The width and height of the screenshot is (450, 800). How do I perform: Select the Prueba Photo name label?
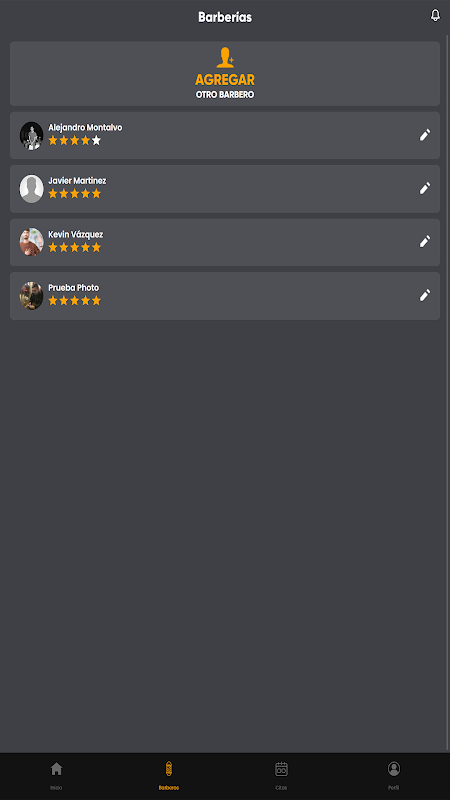click(x=73, y=288)
